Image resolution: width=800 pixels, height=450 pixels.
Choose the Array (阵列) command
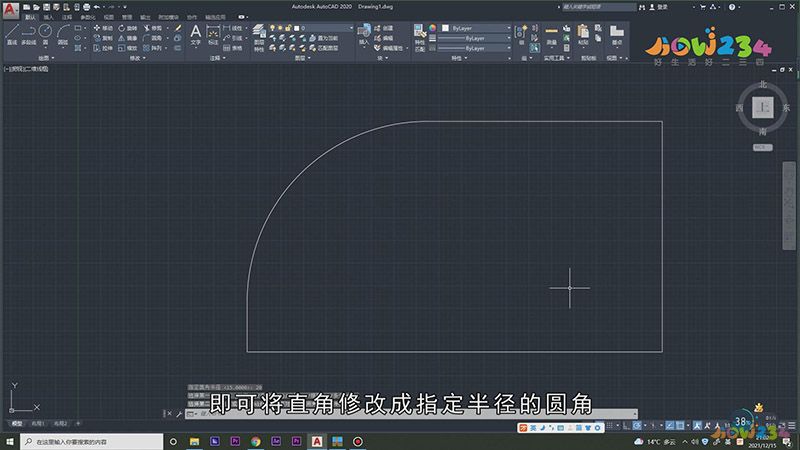(153, 48)
